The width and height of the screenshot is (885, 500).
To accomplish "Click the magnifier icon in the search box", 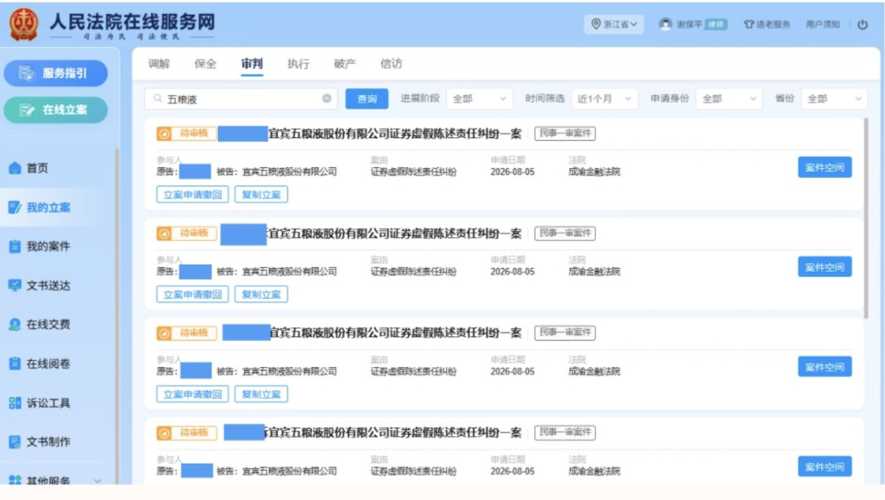I will click(157, 98).
